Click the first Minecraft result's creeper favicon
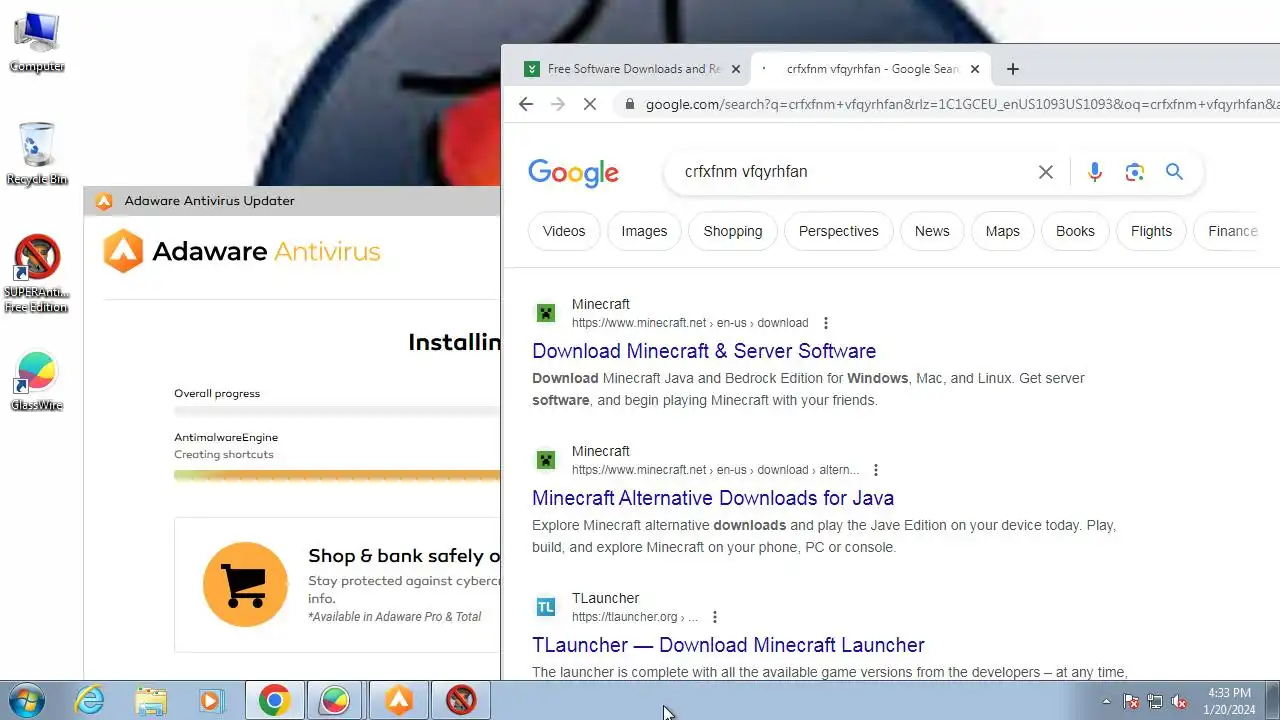The width and height of the screenshot is (1280, 720). [x=546, y=313]
